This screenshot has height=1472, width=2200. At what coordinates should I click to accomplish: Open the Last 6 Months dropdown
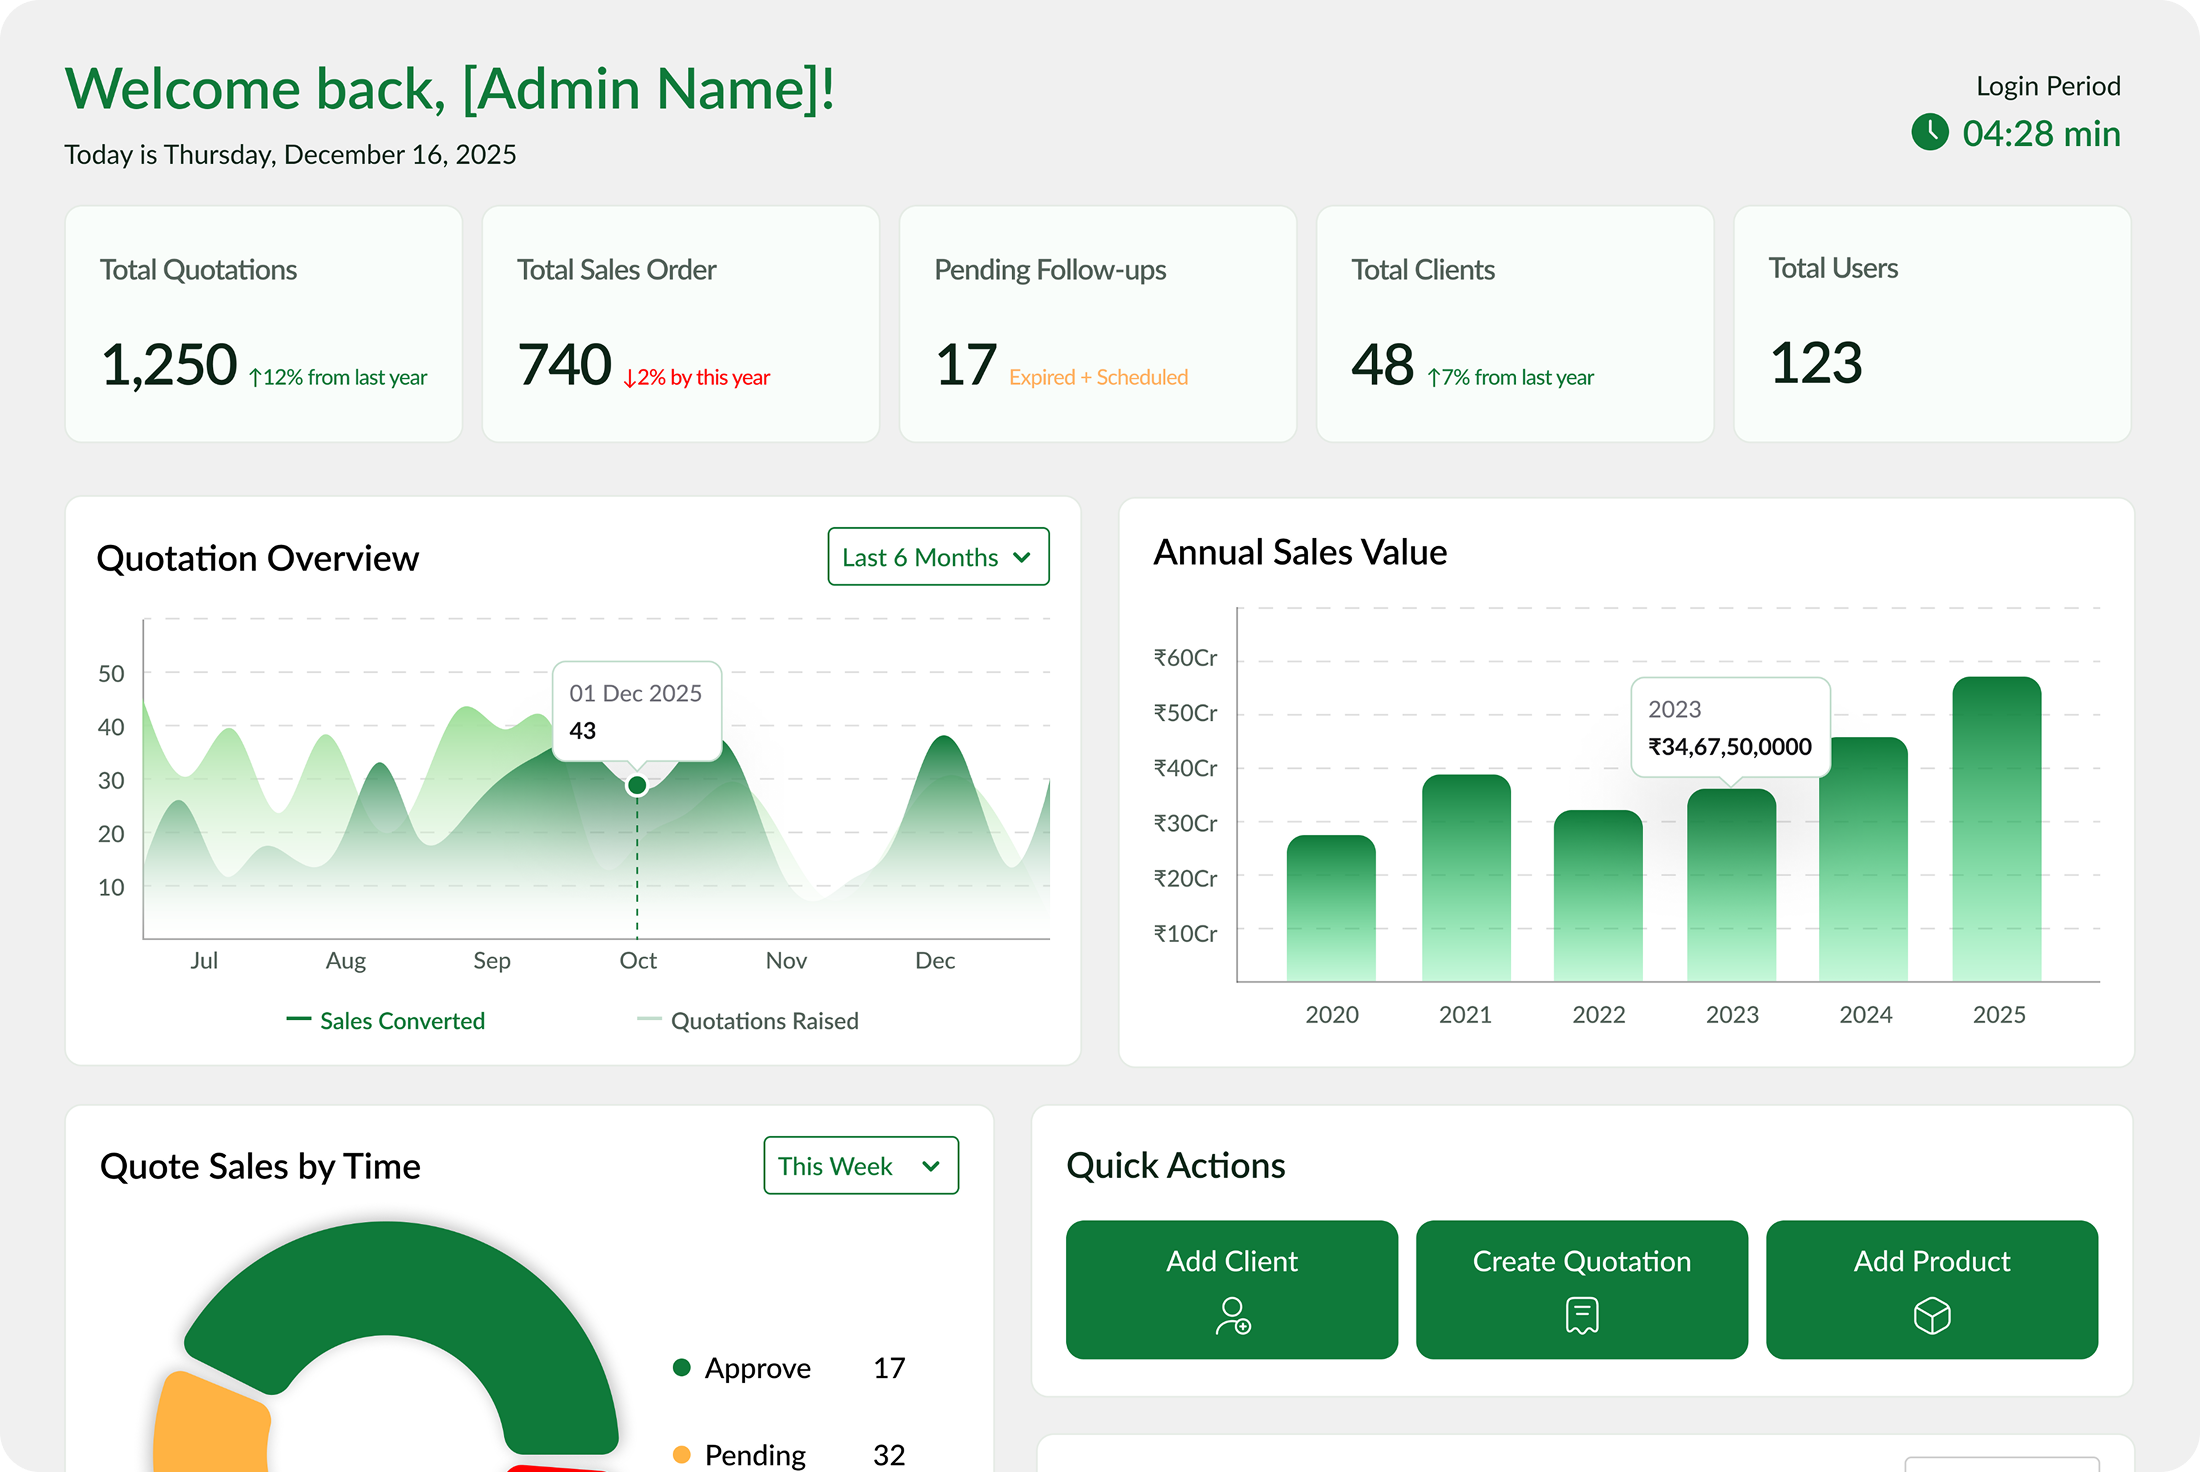(x=938, y=556)
